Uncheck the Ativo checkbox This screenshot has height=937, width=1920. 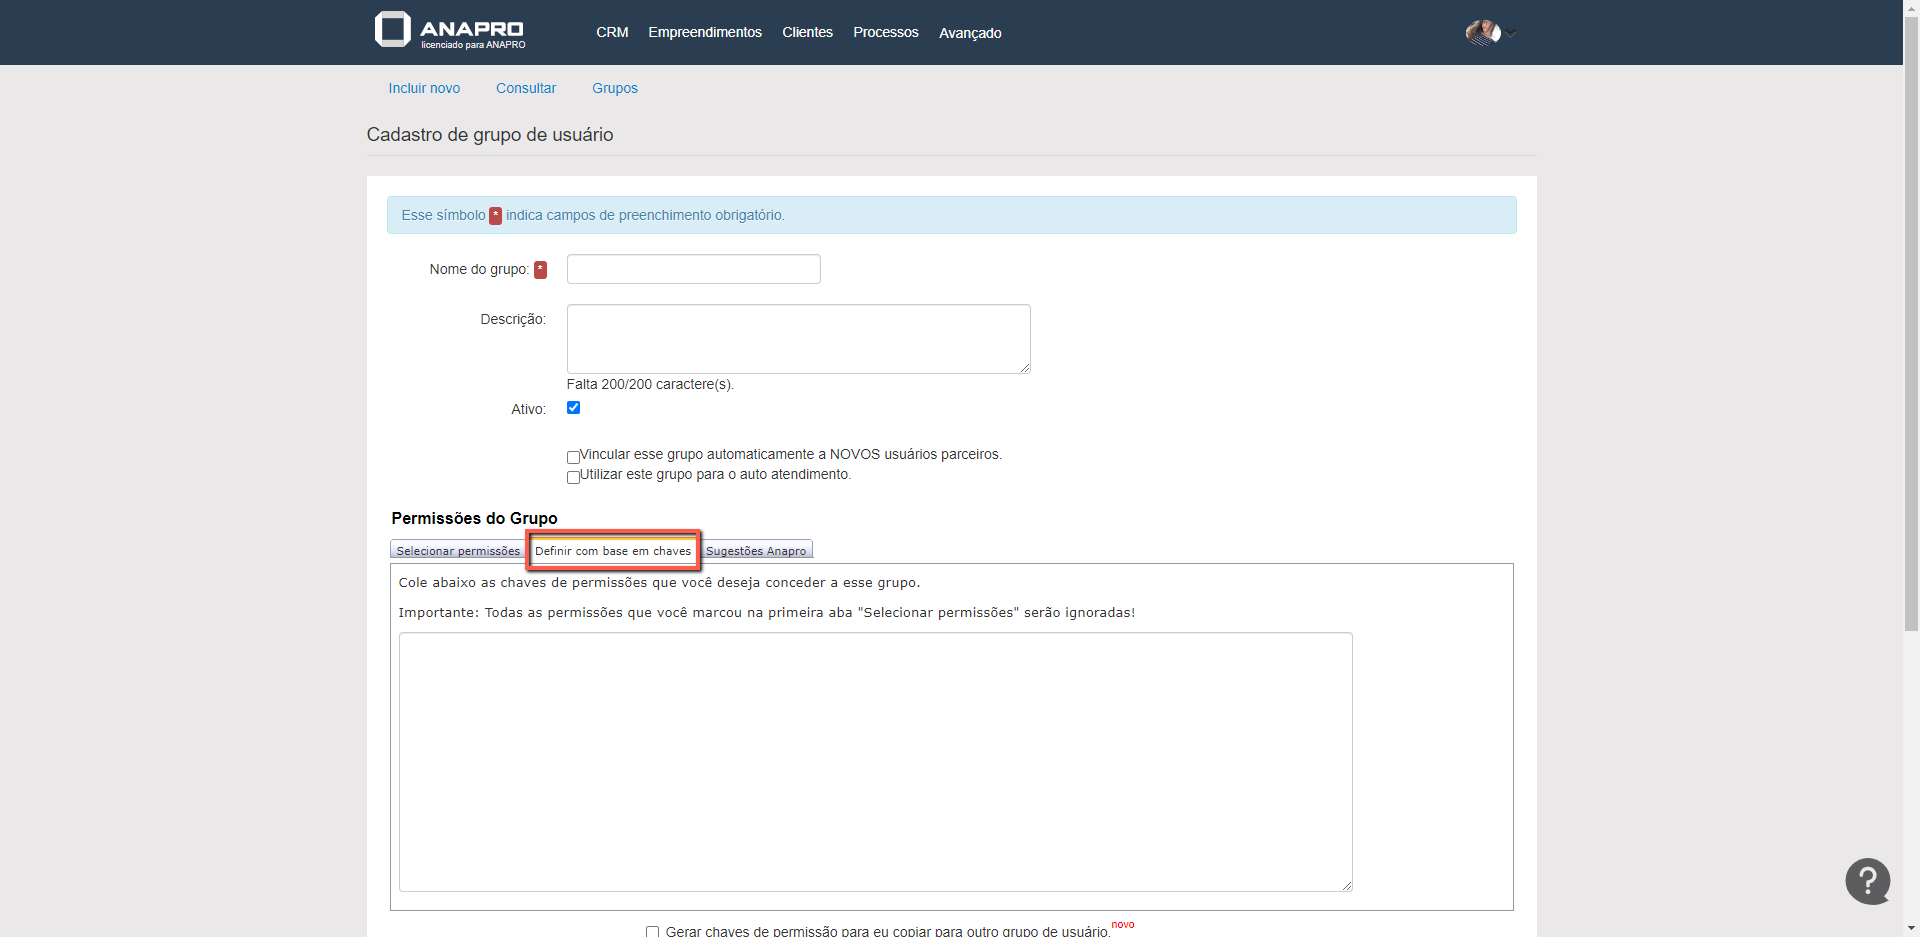[x=573, y=408]
